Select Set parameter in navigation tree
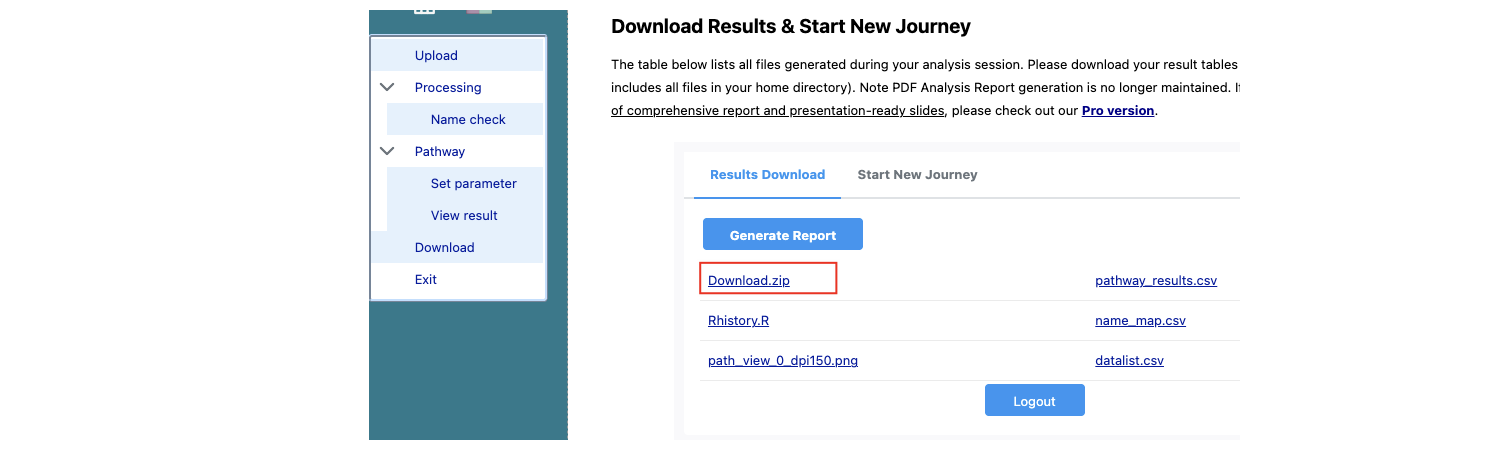 (x=473, y=183)
